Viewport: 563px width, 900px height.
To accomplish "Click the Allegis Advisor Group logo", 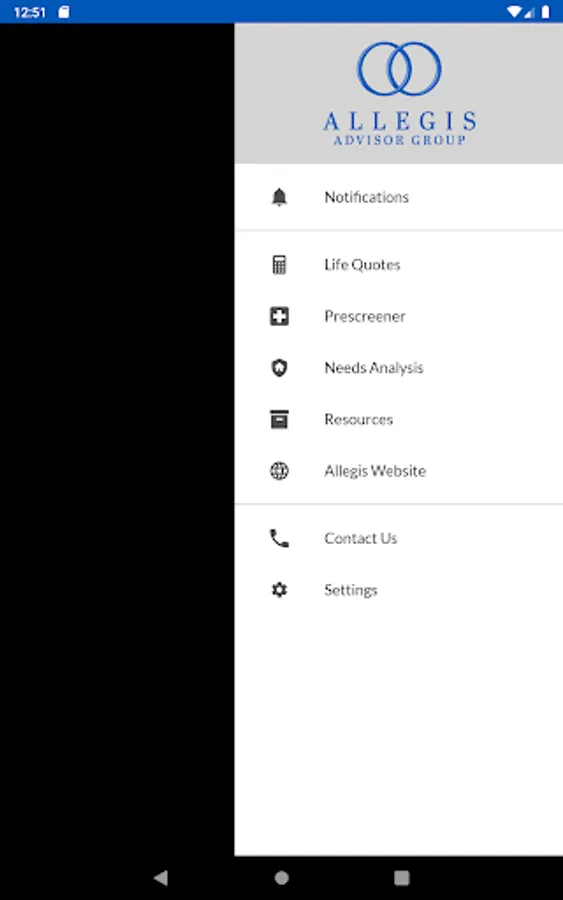I will (x=399, y=94).
